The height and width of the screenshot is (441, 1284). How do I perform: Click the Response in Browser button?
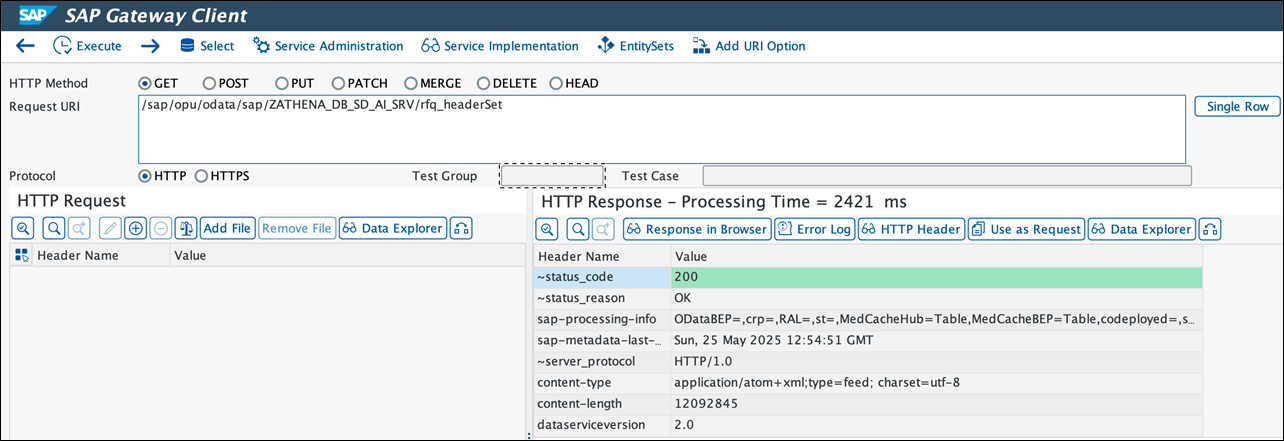pos(696,230)
